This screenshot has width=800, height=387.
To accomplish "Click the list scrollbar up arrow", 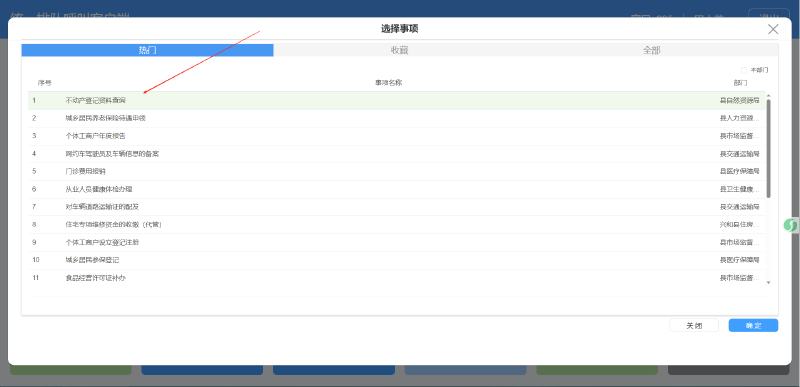I will [768, 96].
